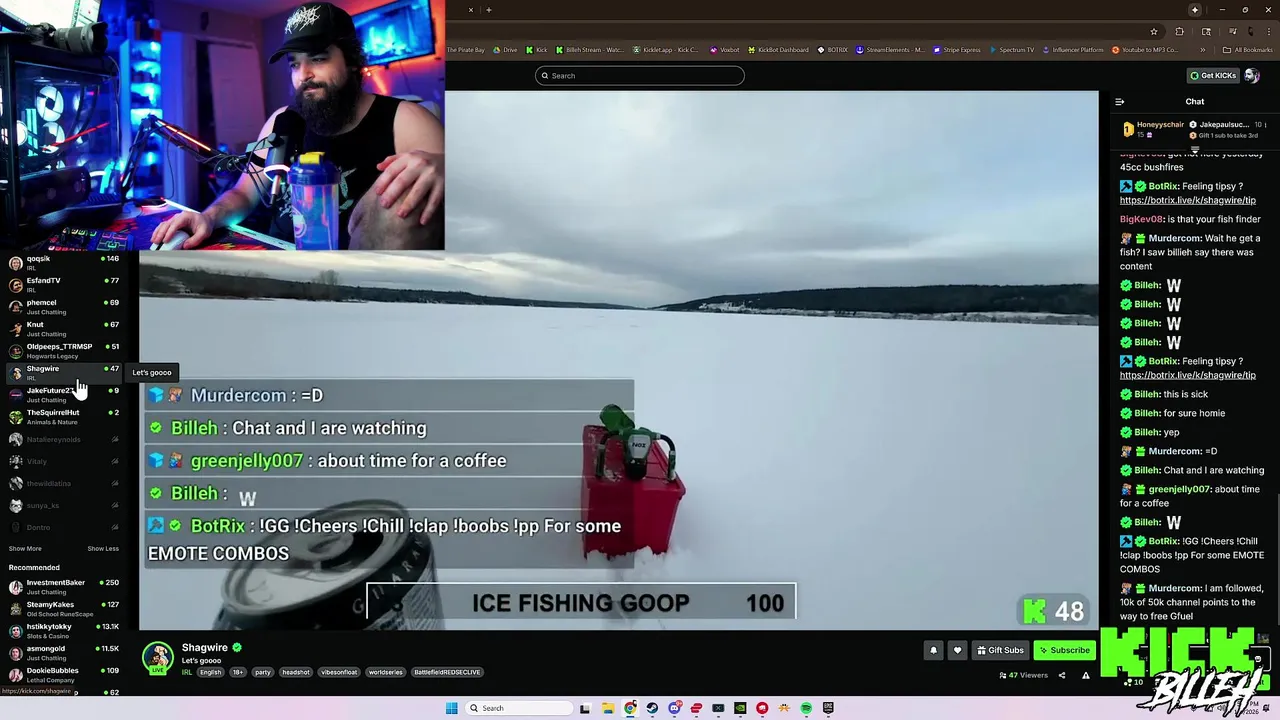Open Shagwire's channel avatar below the video
1280x720 pixels.
click(x=157, y=657)
